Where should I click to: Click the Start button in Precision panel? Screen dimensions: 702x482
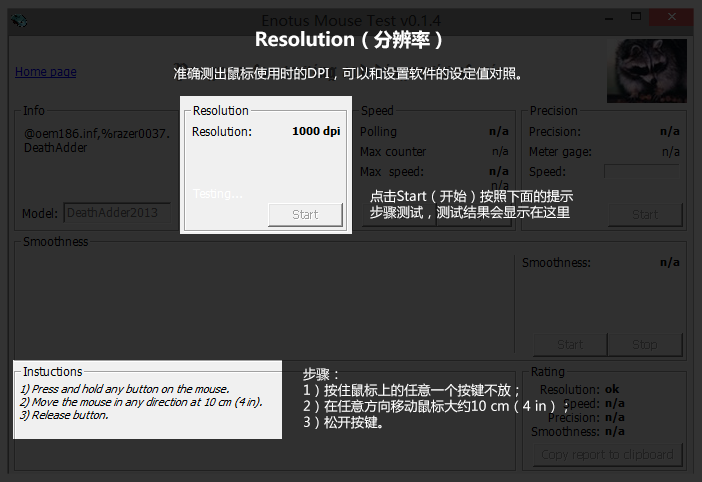click(x=645, y=215)
